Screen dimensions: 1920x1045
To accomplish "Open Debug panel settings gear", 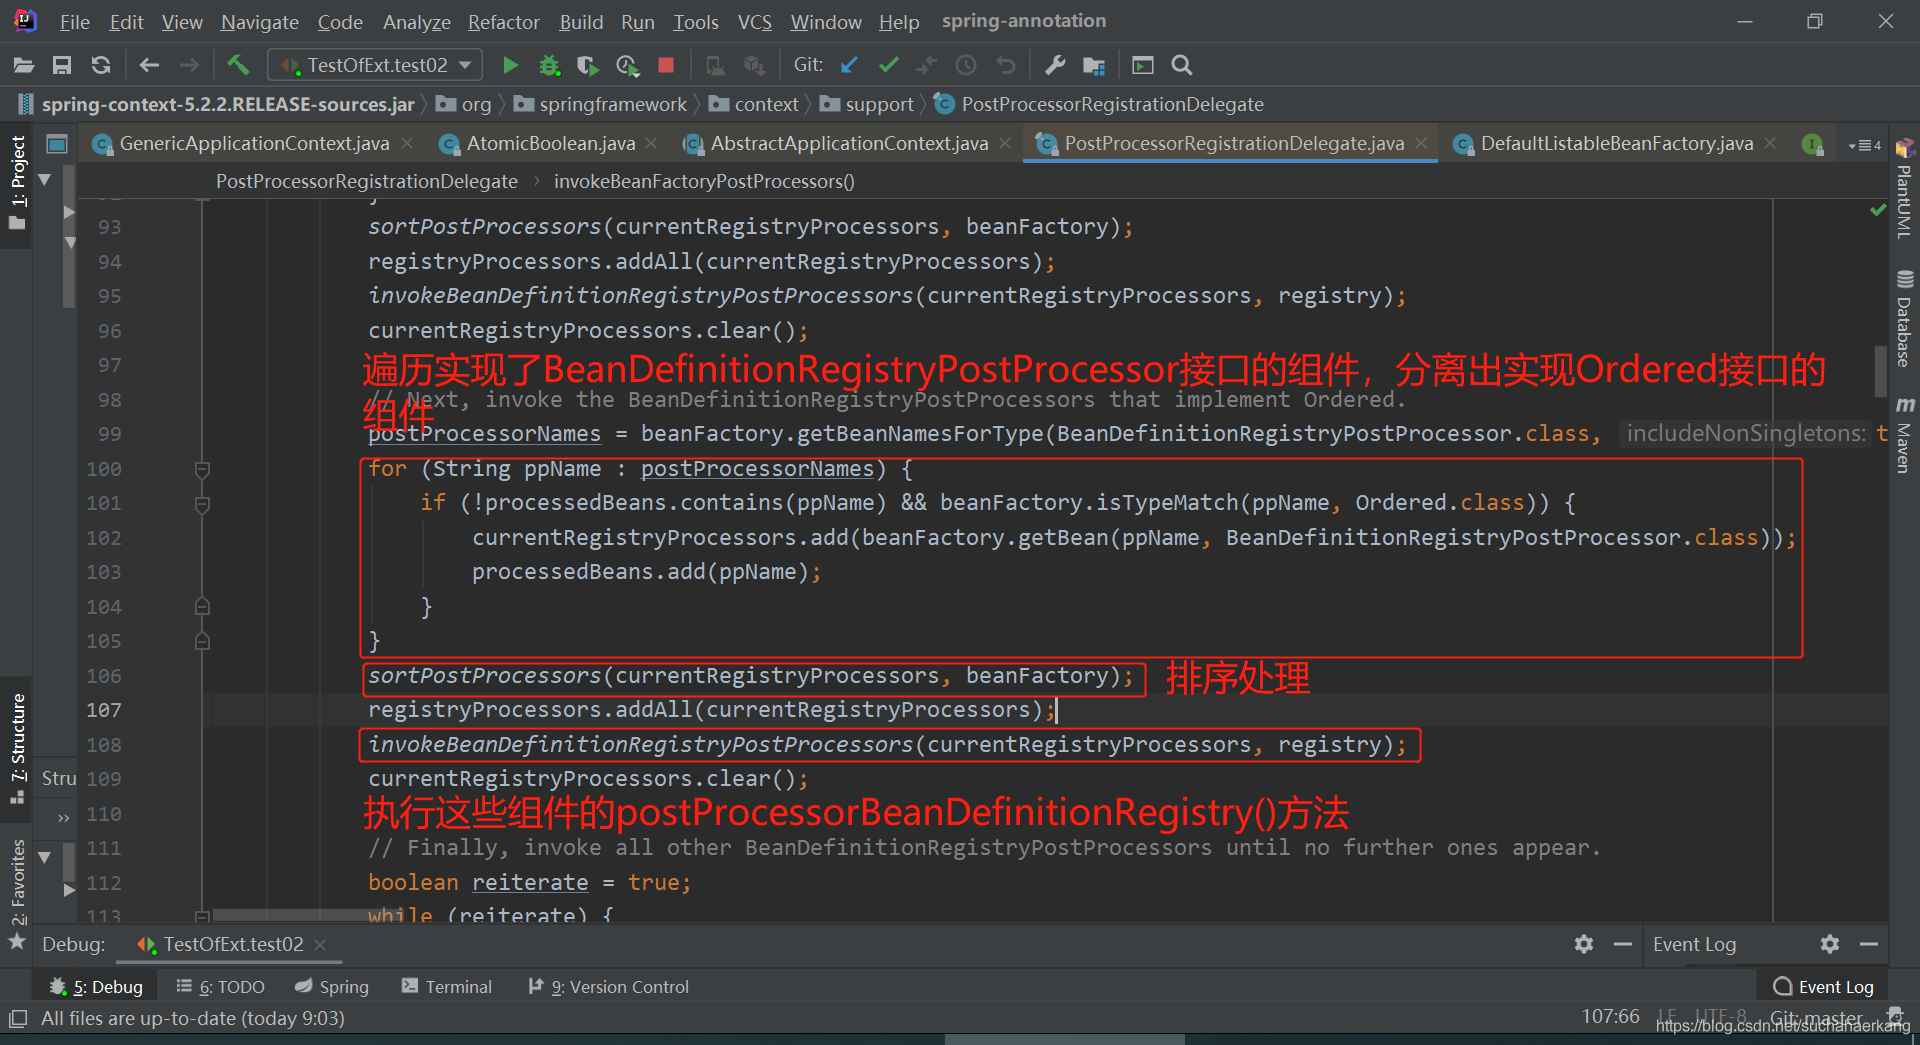I will pos(1584,944).
